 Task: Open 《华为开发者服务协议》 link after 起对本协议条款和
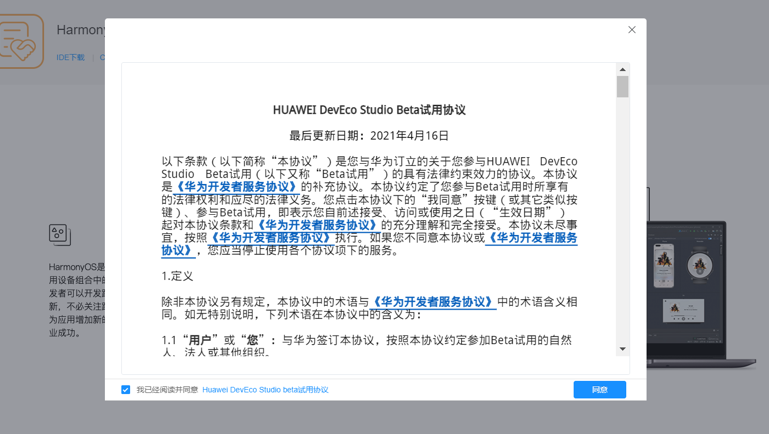(x=317, y=225)
